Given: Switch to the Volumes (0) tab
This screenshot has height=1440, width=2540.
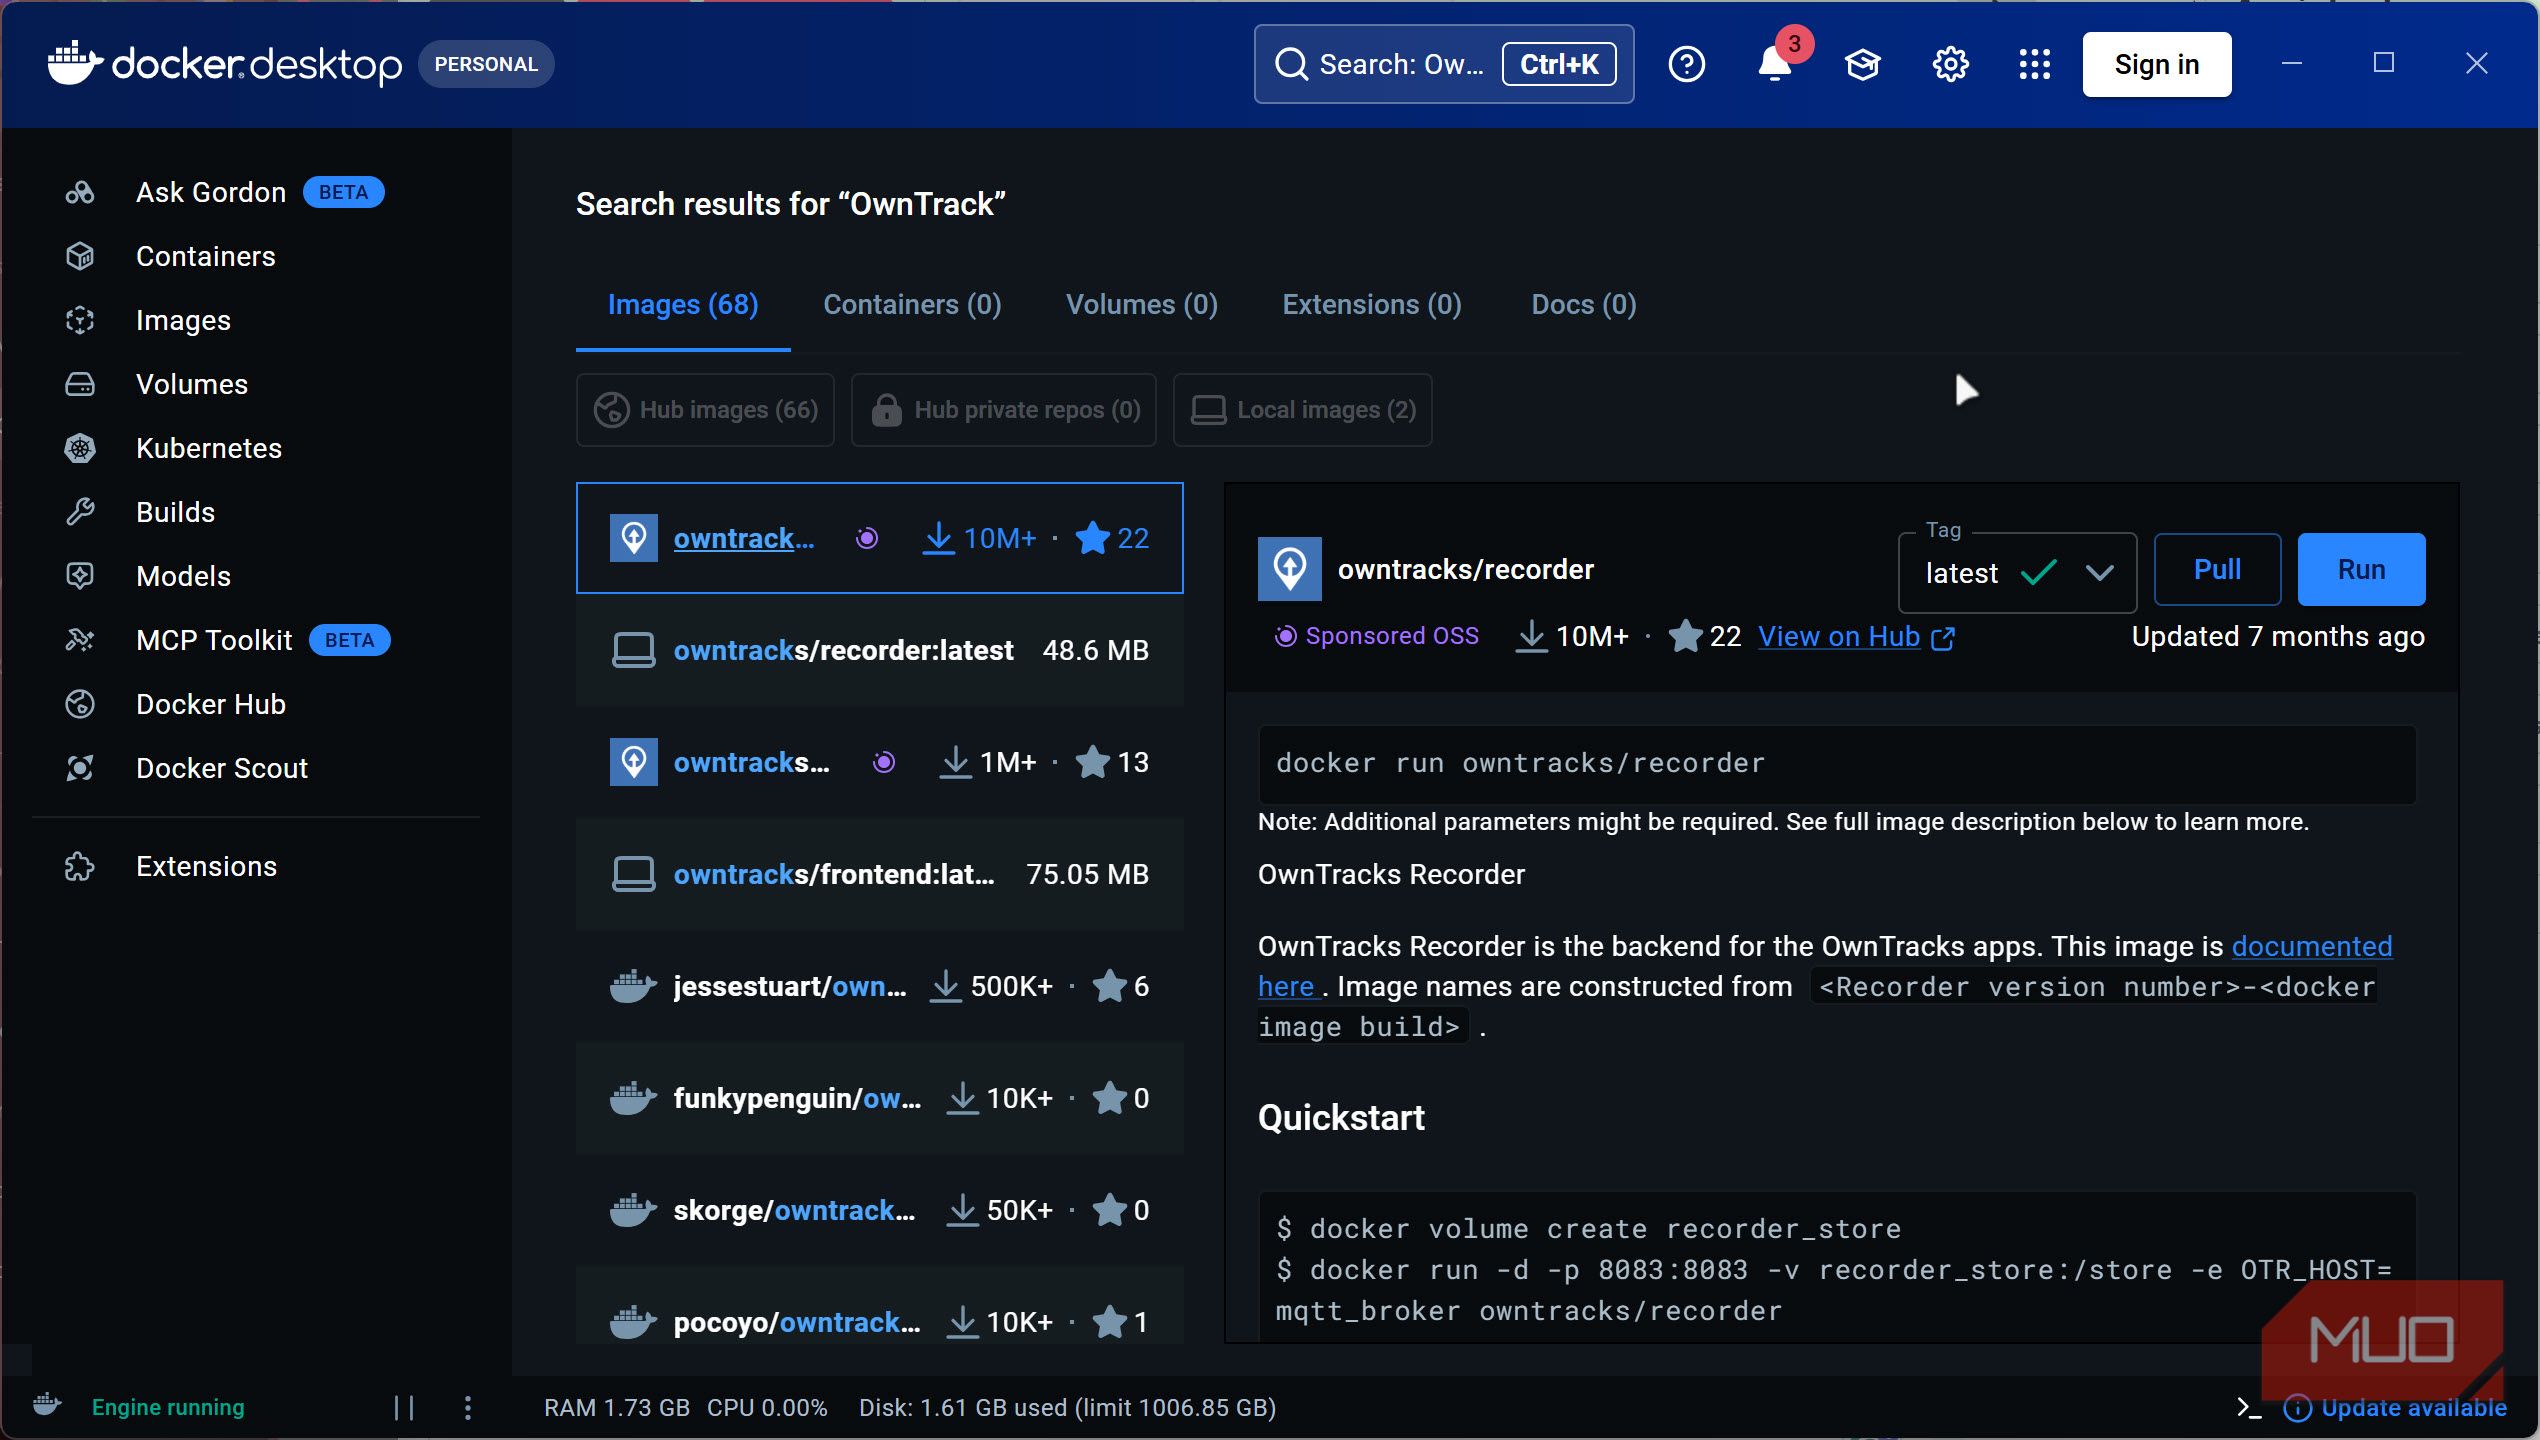Looking at the screenshot, I should pos(1142,305).
